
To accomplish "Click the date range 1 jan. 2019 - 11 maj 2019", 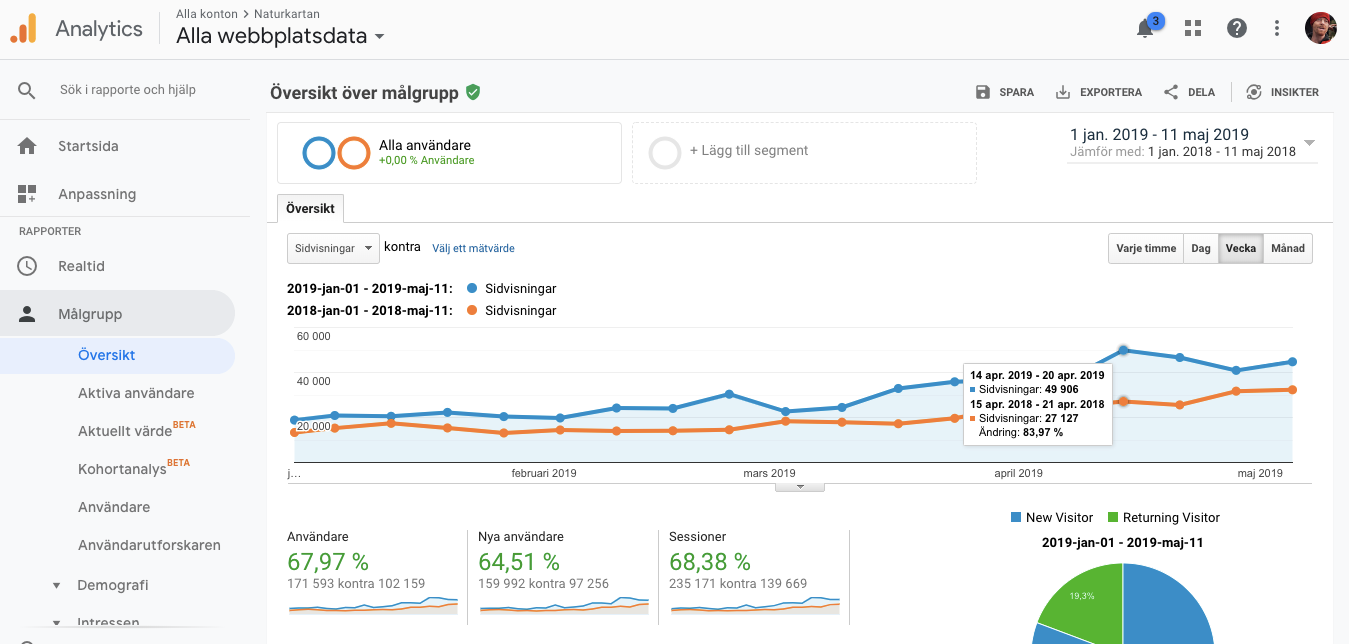I will coord(1159,135).
